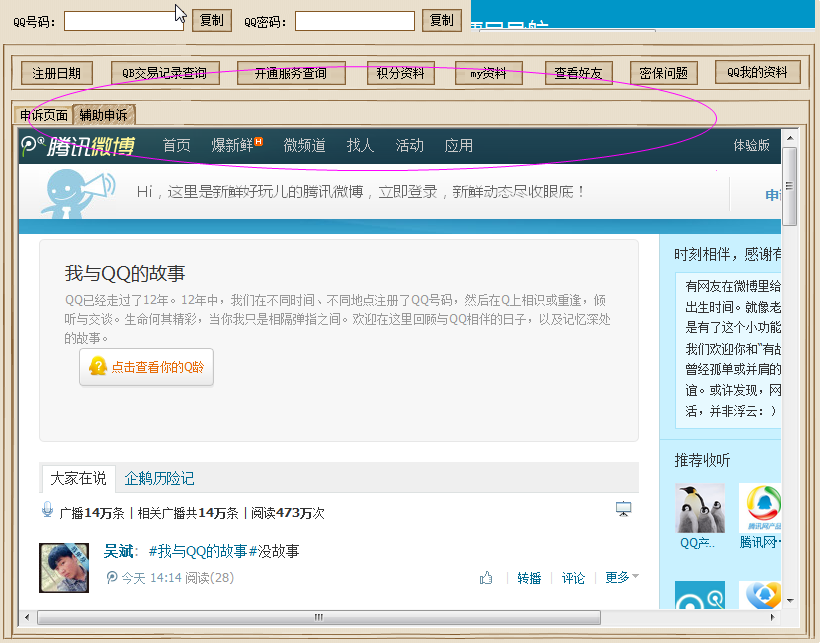Viewport: 820px width, 643px height.
Task: Select the 大家在说 tab
Action: tap(78, 478)
